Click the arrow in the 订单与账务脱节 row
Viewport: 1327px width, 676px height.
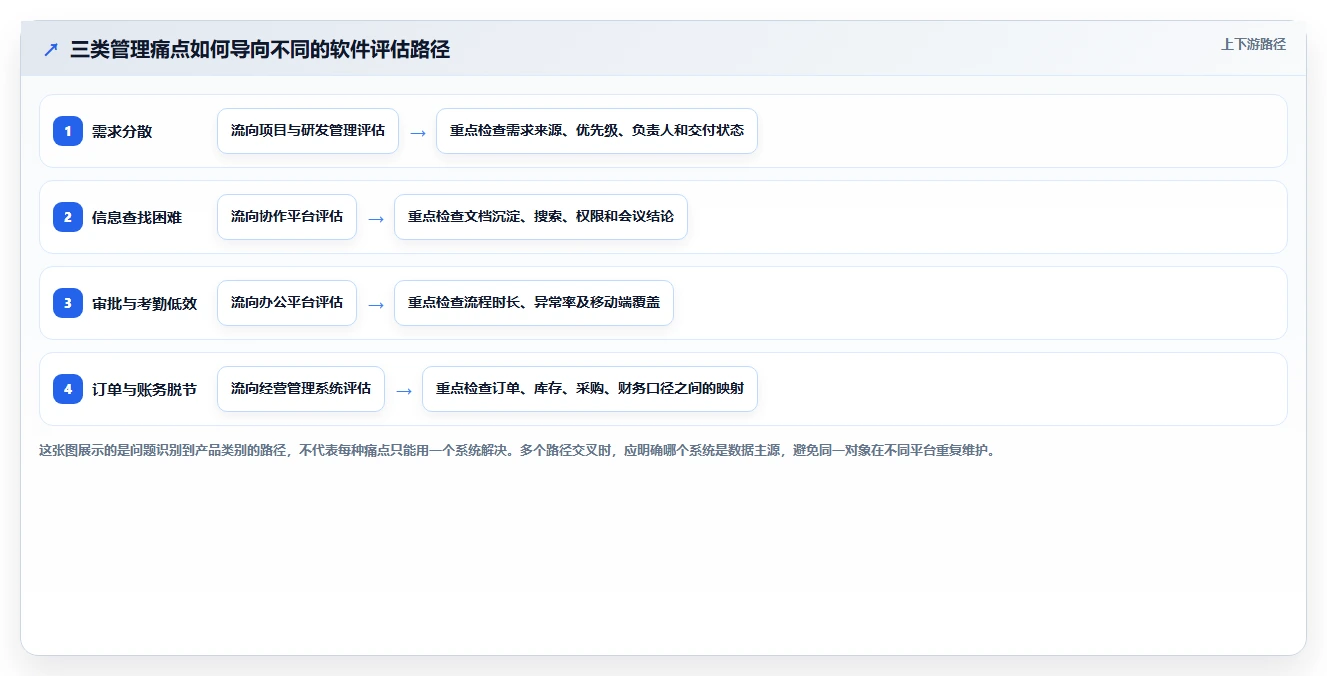404,390
